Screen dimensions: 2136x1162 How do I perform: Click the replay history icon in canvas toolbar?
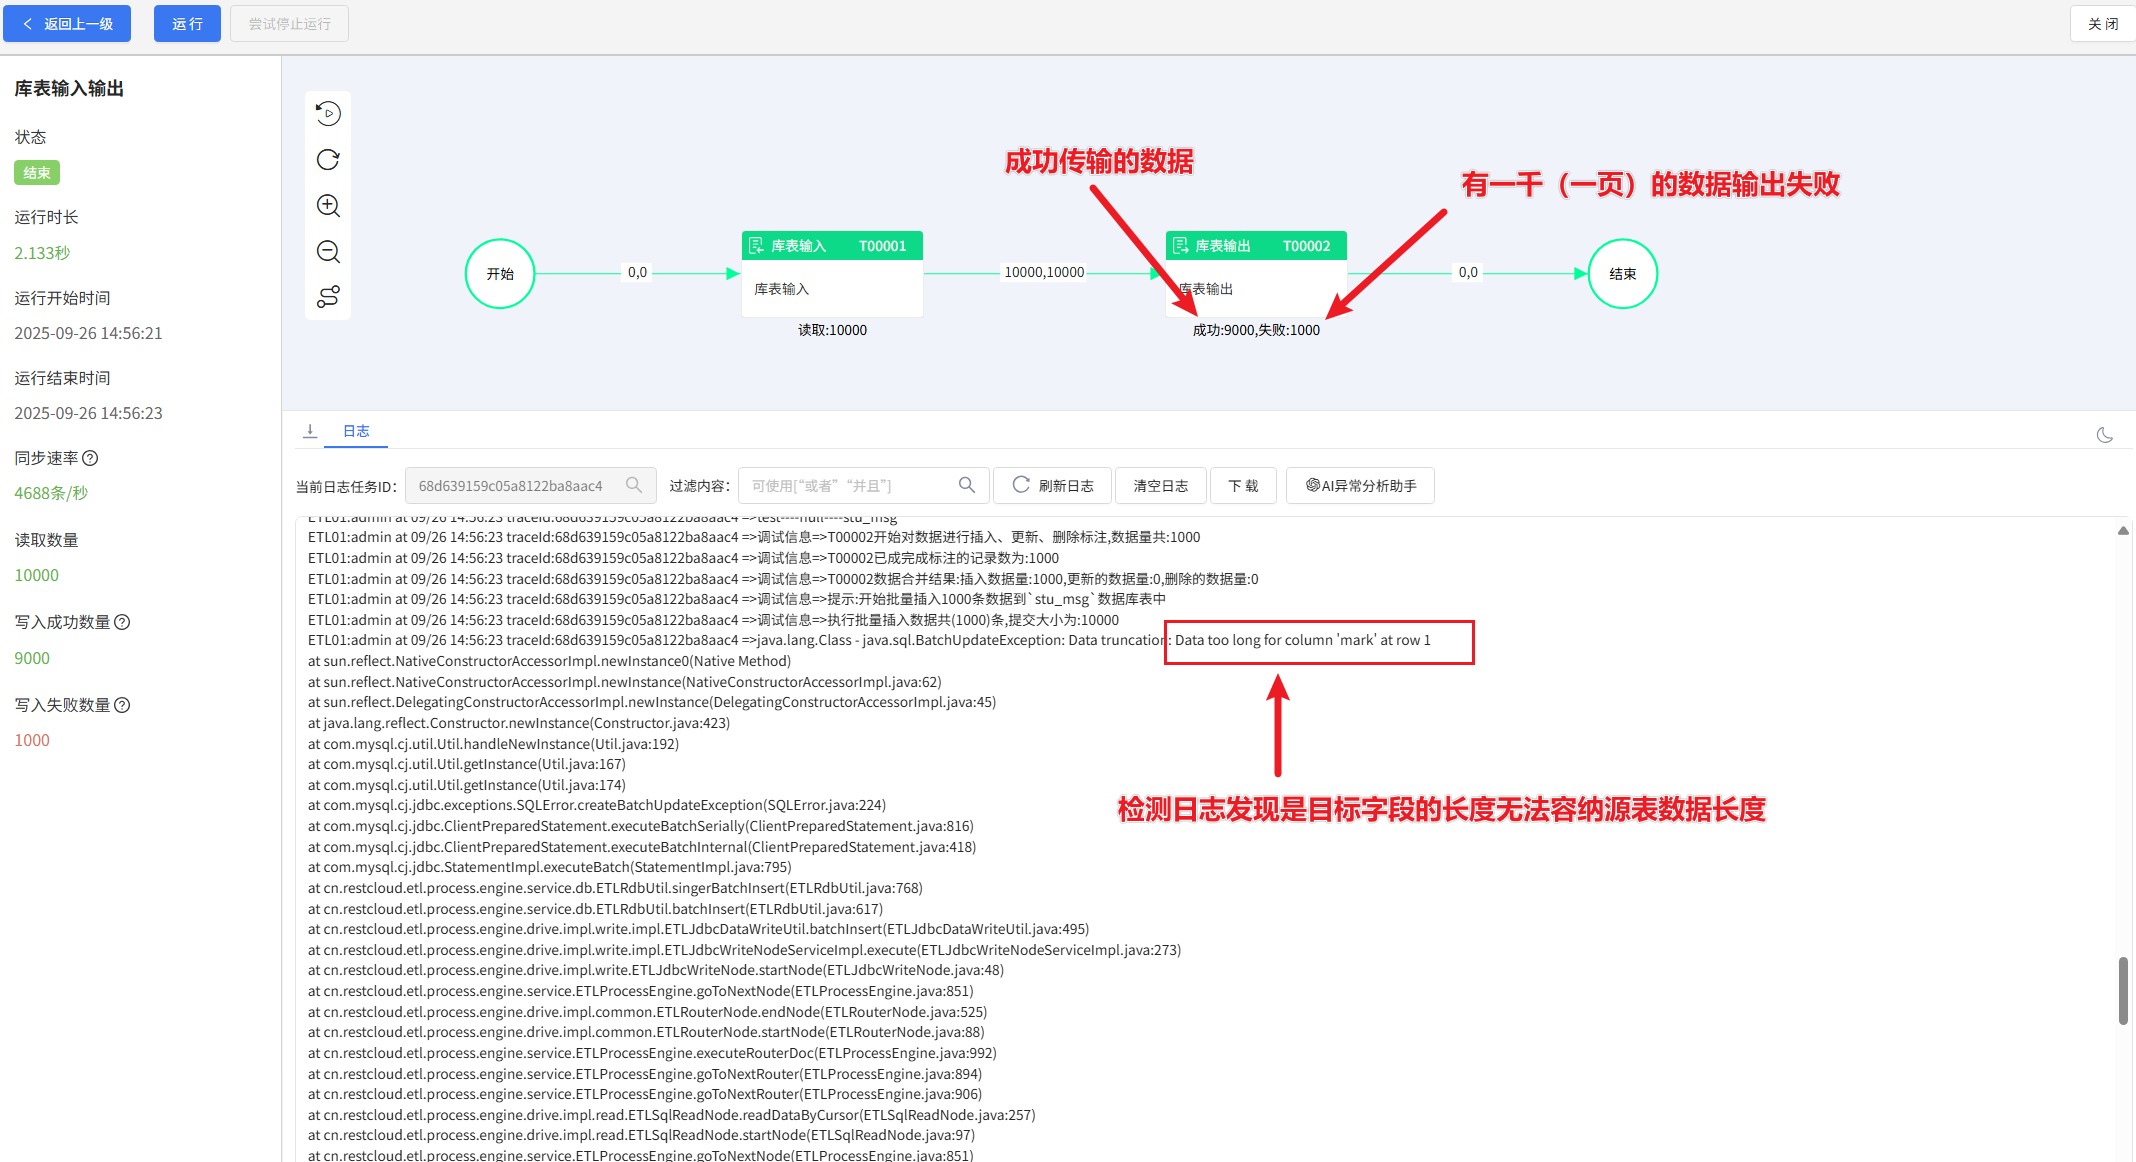click(328, 114)
